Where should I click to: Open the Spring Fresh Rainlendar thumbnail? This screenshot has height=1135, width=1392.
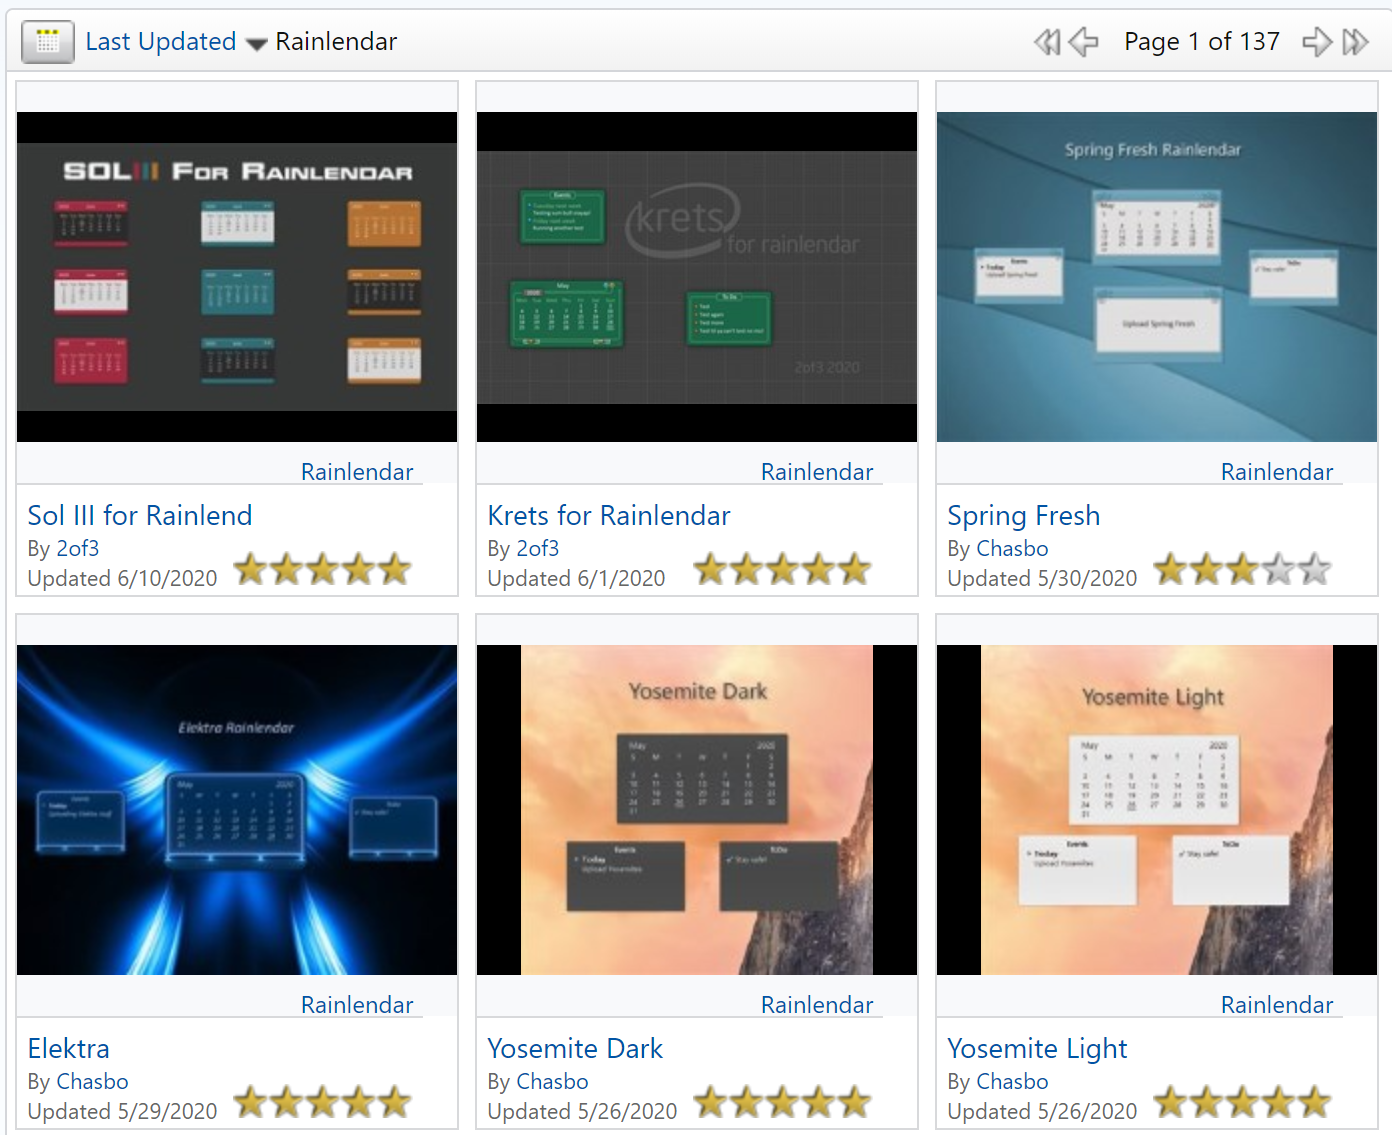click(x=1157, y=277)
